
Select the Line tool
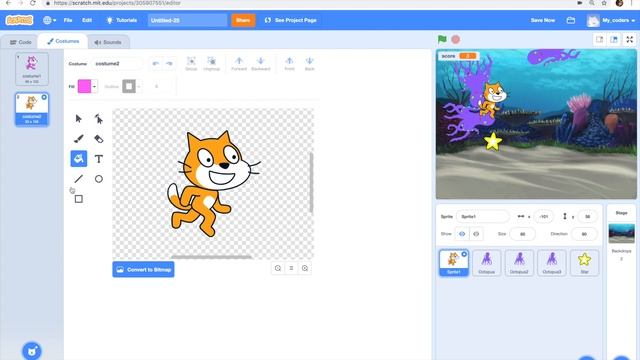[x=78, y=179]
